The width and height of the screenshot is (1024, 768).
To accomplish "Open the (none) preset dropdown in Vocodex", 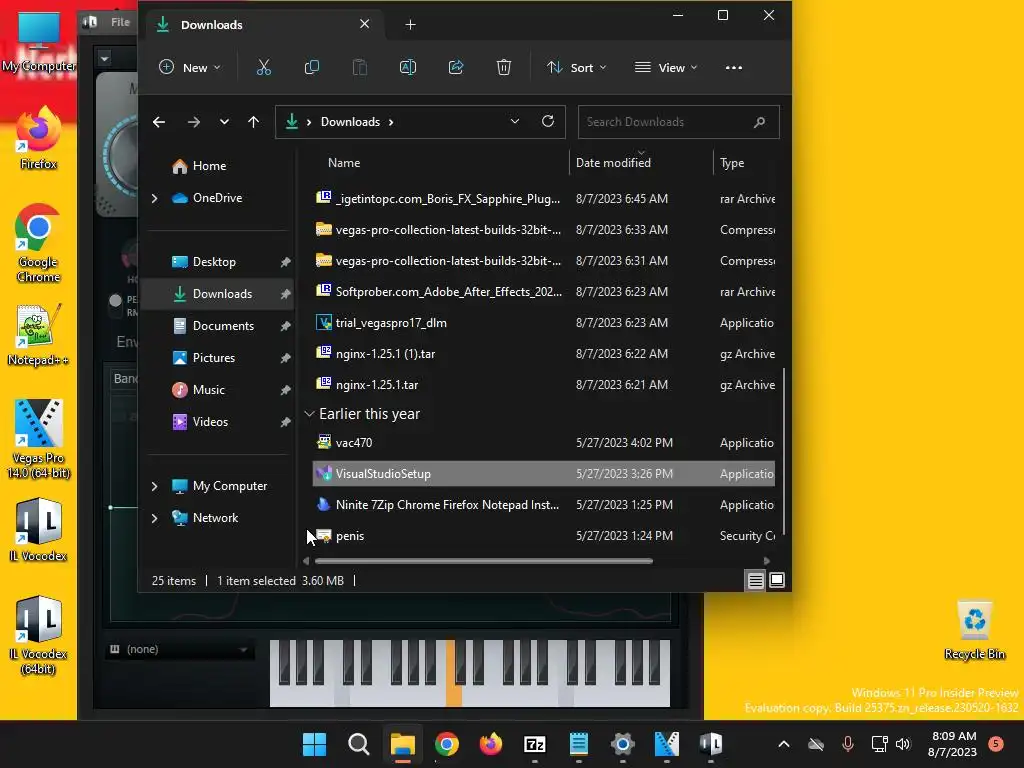I will tap(179, 649).
